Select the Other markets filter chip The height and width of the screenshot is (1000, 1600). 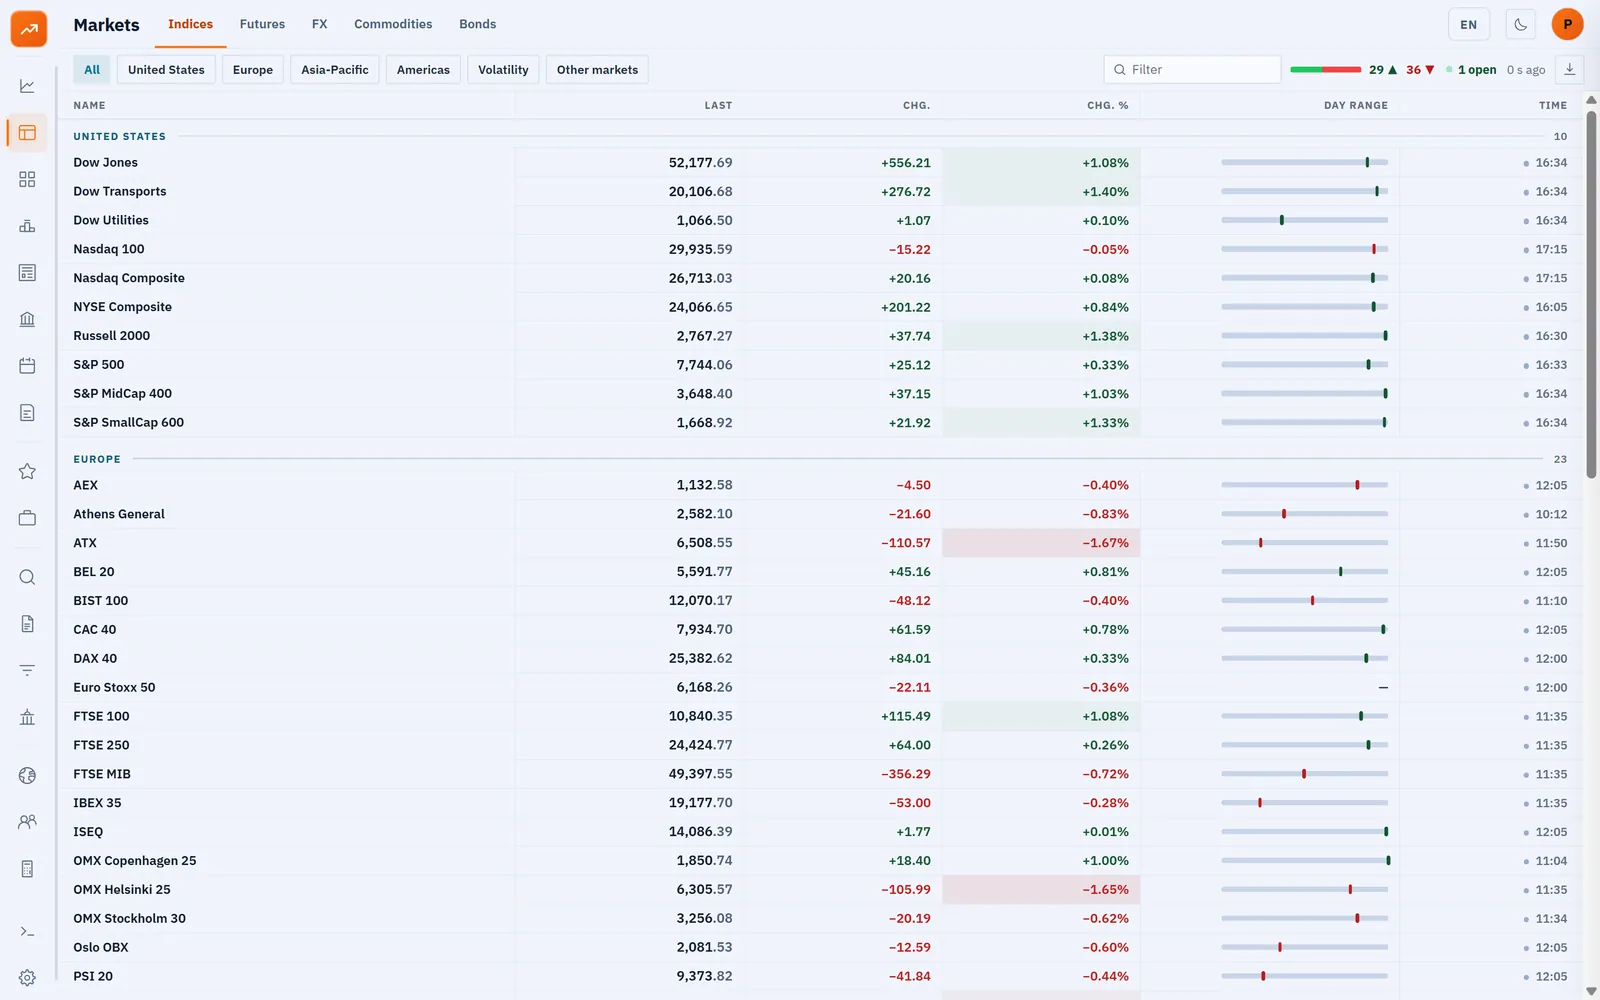pos(597,70)
